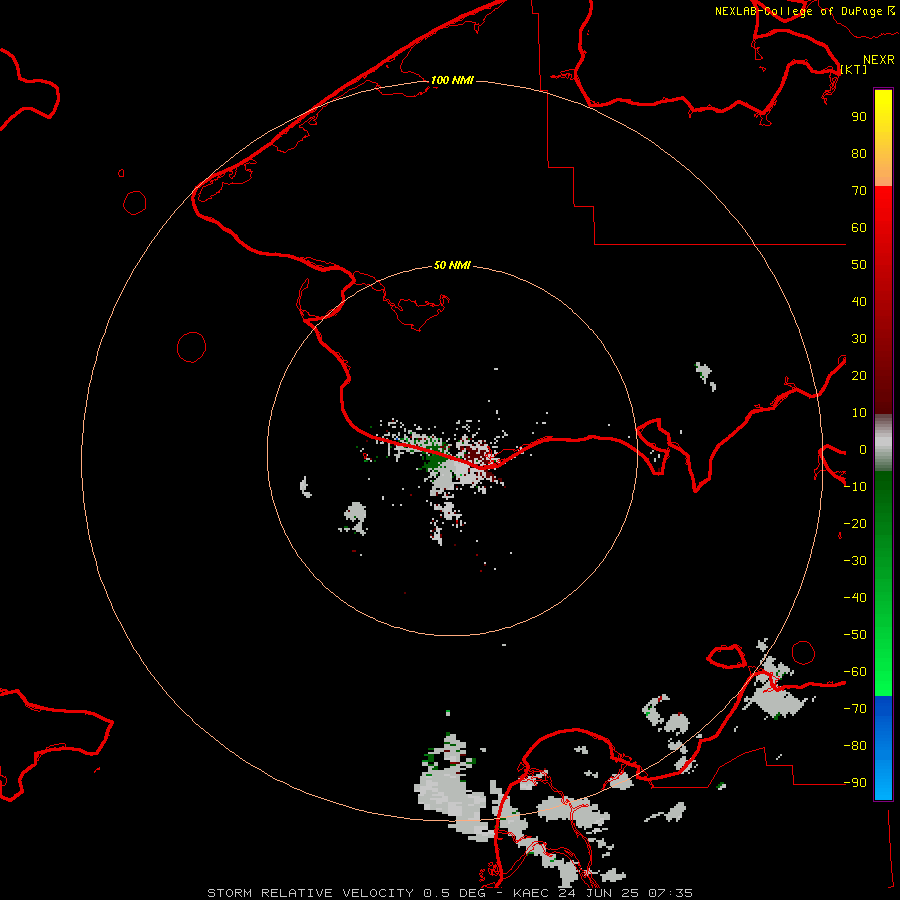Image resolution: width=900 pixels, height=900 pixels.
Task: Click the -90 value on velocity scale
Action: tap(855, 783)
